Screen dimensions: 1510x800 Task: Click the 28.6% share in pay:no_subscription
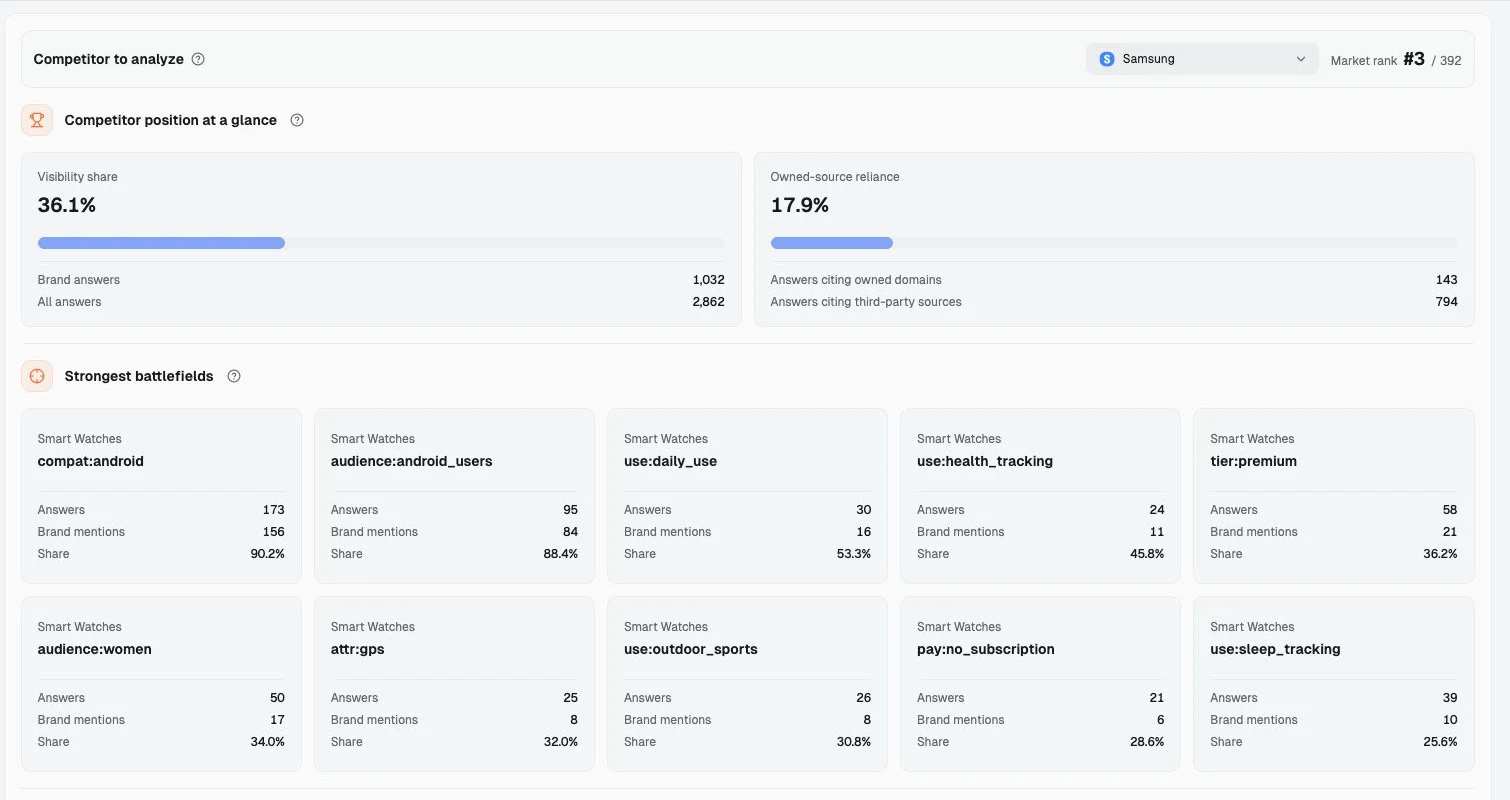click(x=1146, y=742)
